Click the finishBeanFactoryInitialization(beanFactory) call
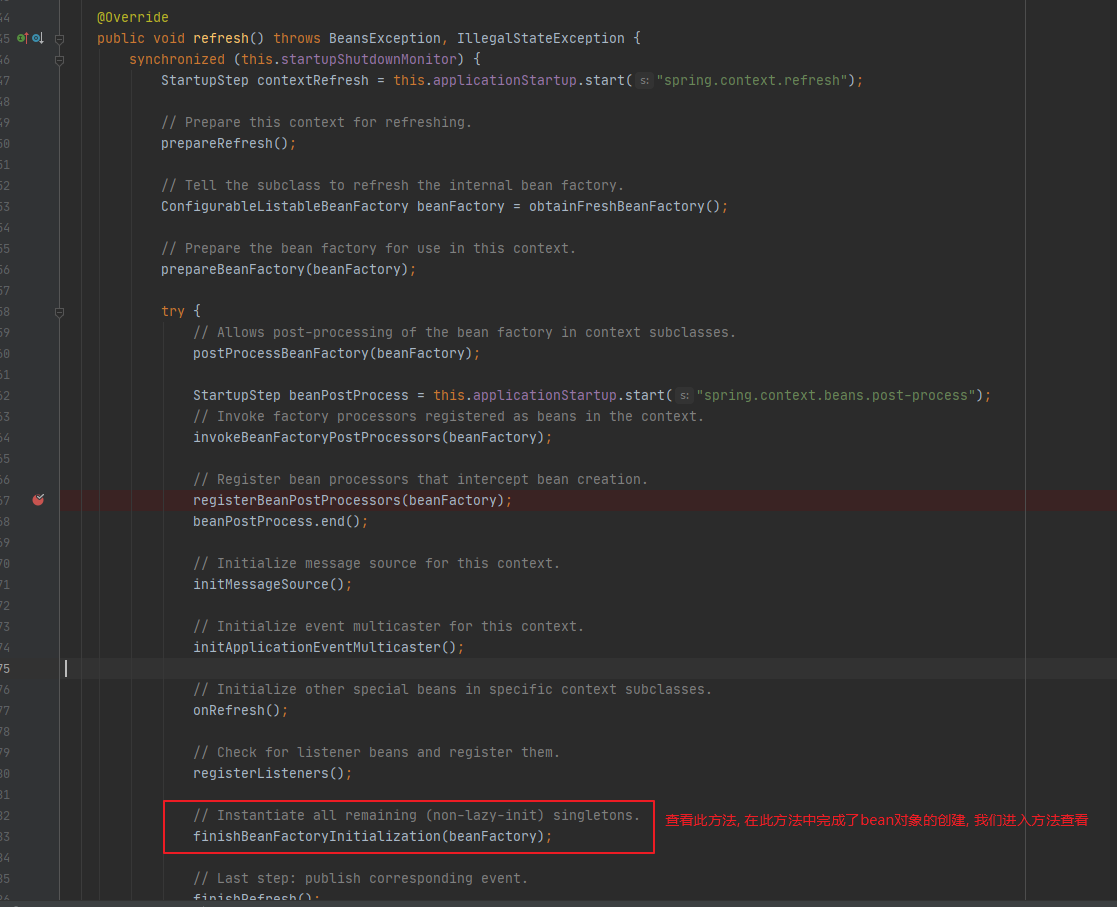1117x907 pixels. click(368, 836)
